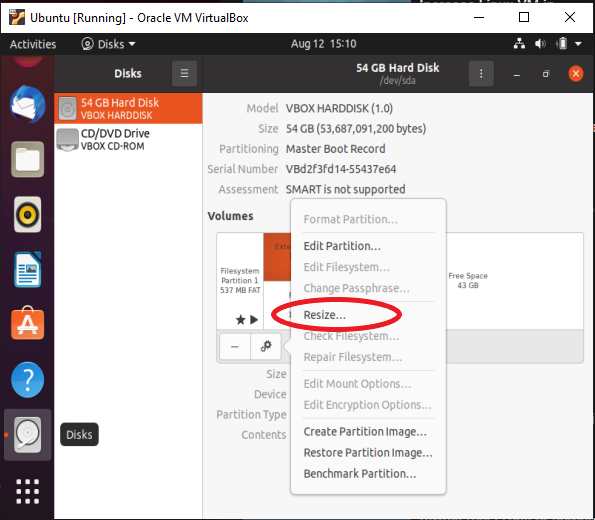Select 54 GB Hard Disk in sidebar
This screenshot has width=595, height=520.
click(x=128, y=108)
